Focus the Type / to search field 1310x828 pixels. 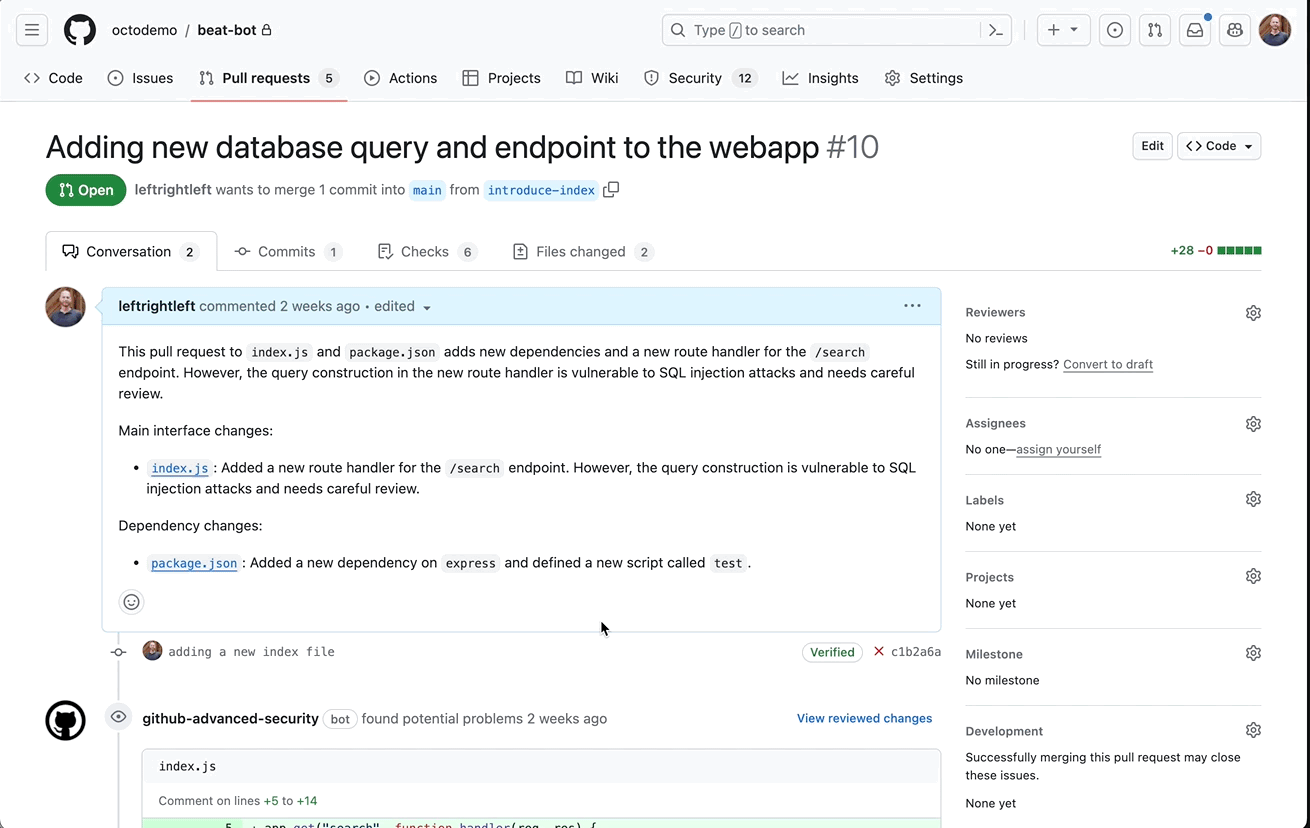(820, 30)
